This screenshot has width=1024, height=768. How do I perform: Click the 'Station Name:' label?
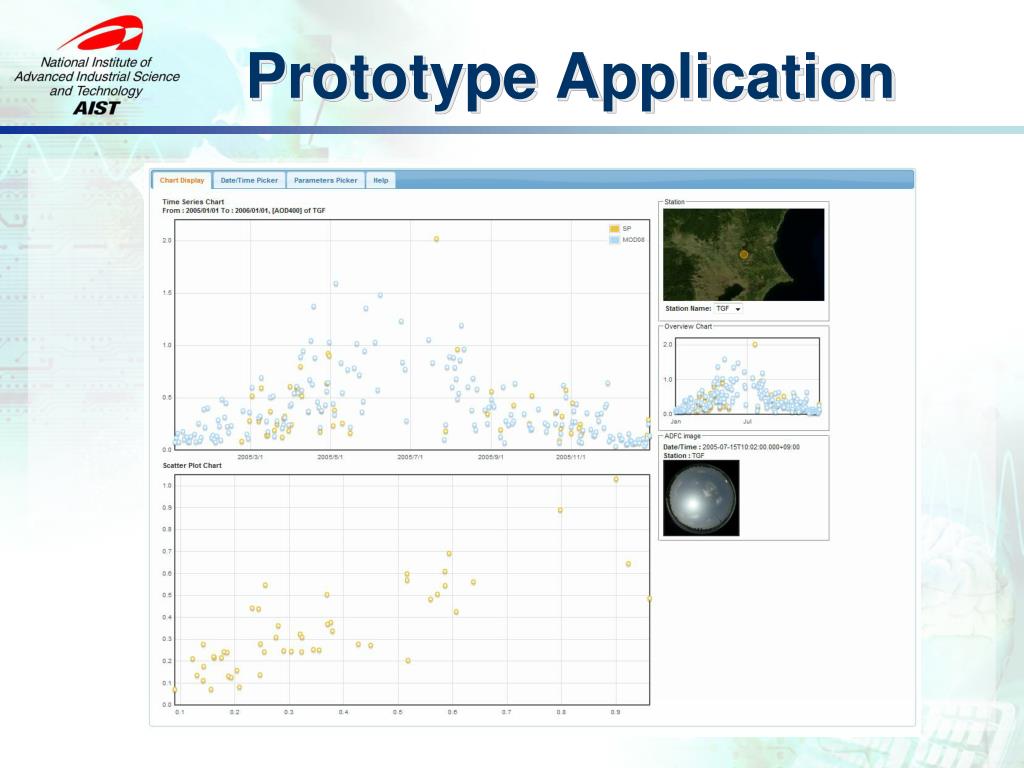pyautogui.click(x=688, y=309)
